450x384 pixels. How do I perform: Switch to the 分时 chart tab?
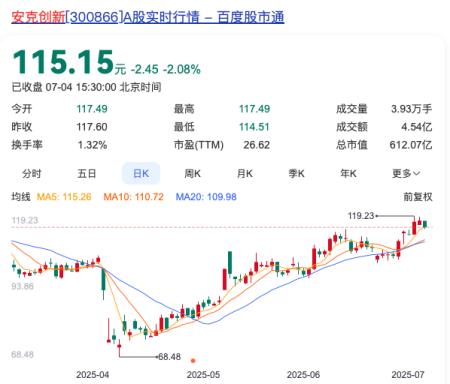(32, 174)
